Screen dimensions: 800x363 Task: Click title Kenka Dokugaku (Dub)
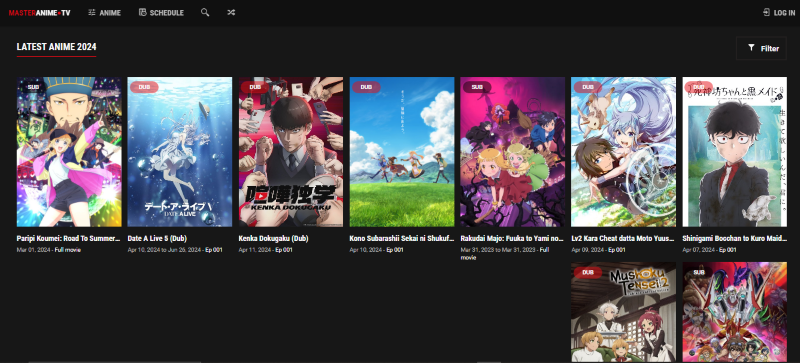click(x=273, y=238)
